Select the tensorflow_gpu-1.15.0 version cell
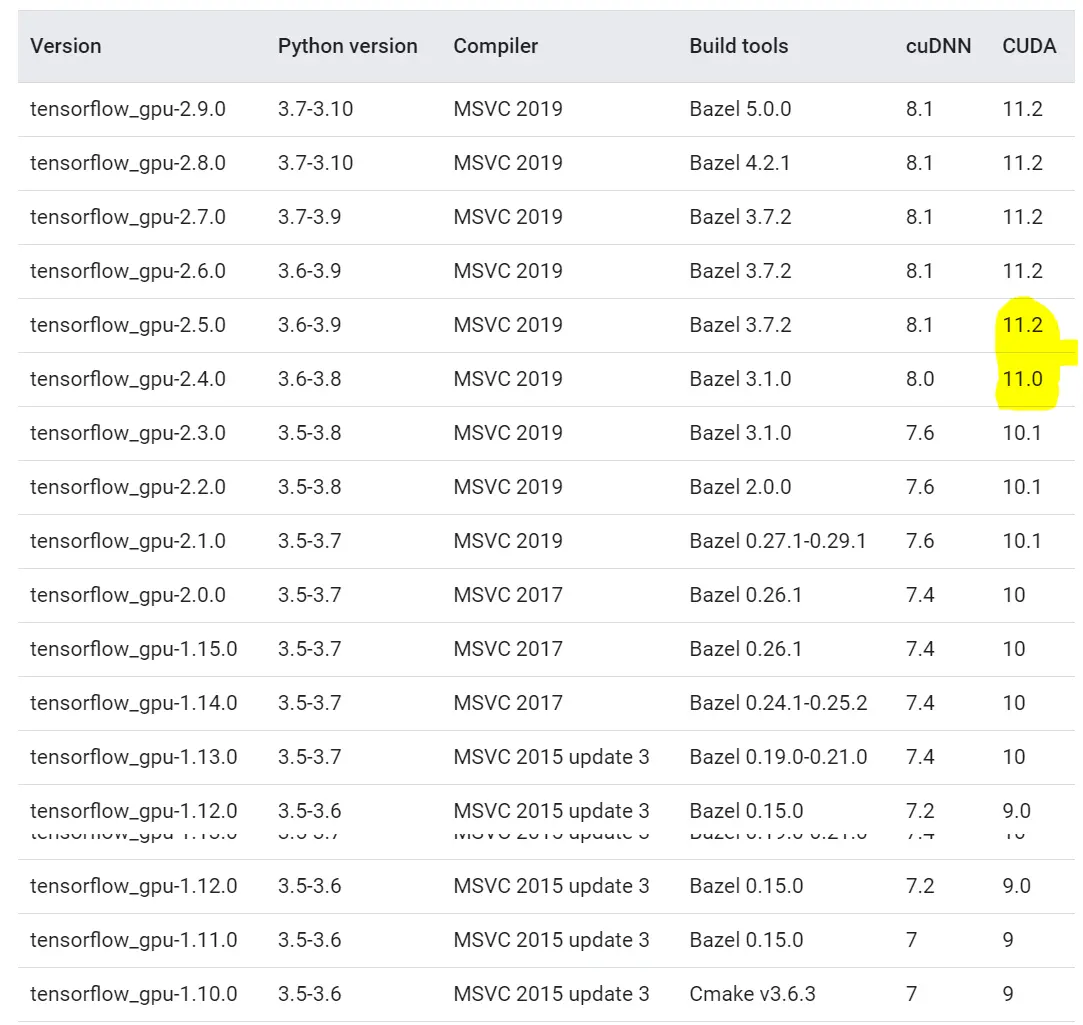 click(x=133, y=649)
